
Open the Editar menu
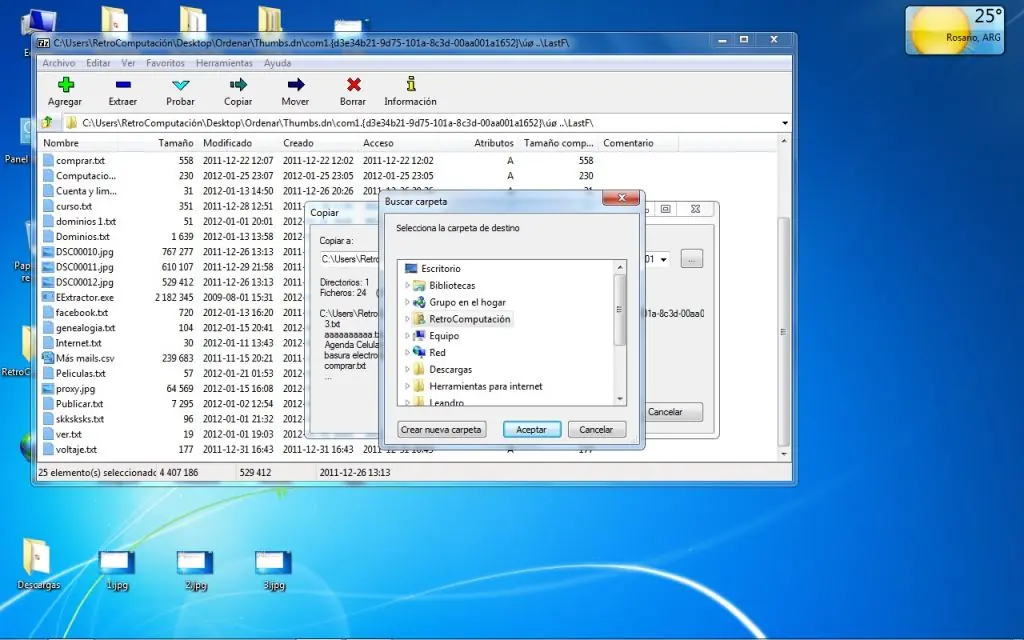click(x=98, y=63)
